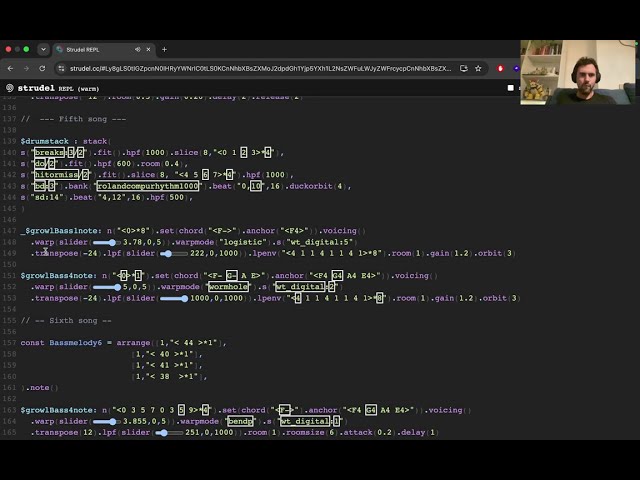
Task: Adjust the warp slider on line 148
Action: [x=107, y=242]
